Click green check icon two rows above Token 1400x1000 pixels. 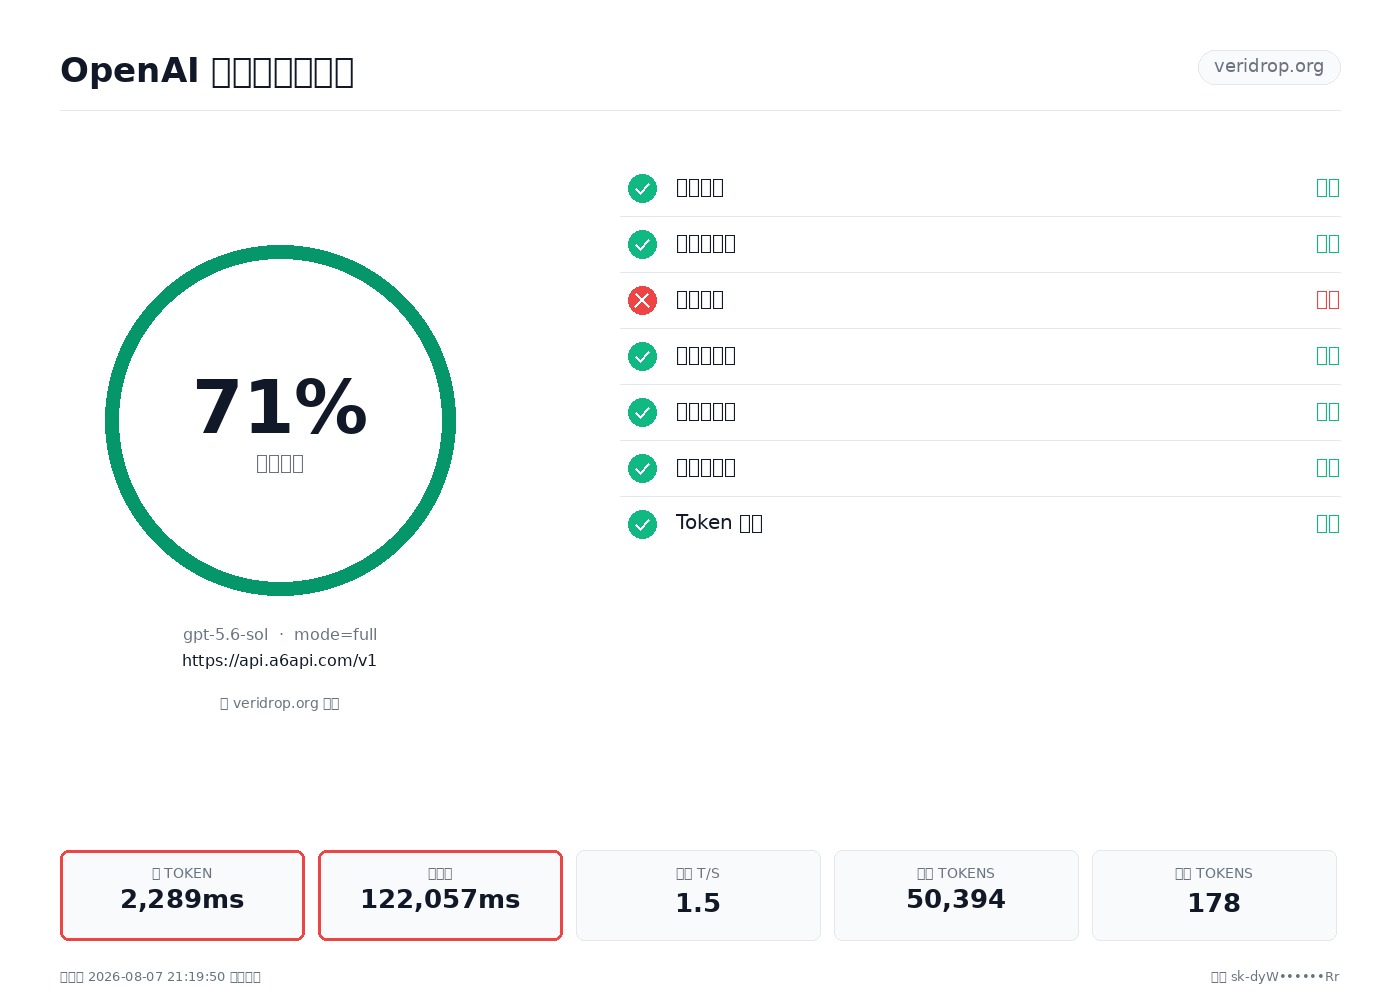642,412
